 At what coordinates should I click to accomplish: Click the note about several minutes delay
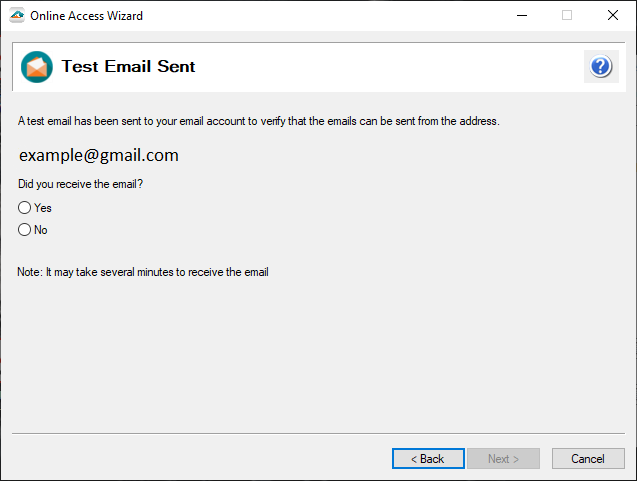[x=143, y=272]
